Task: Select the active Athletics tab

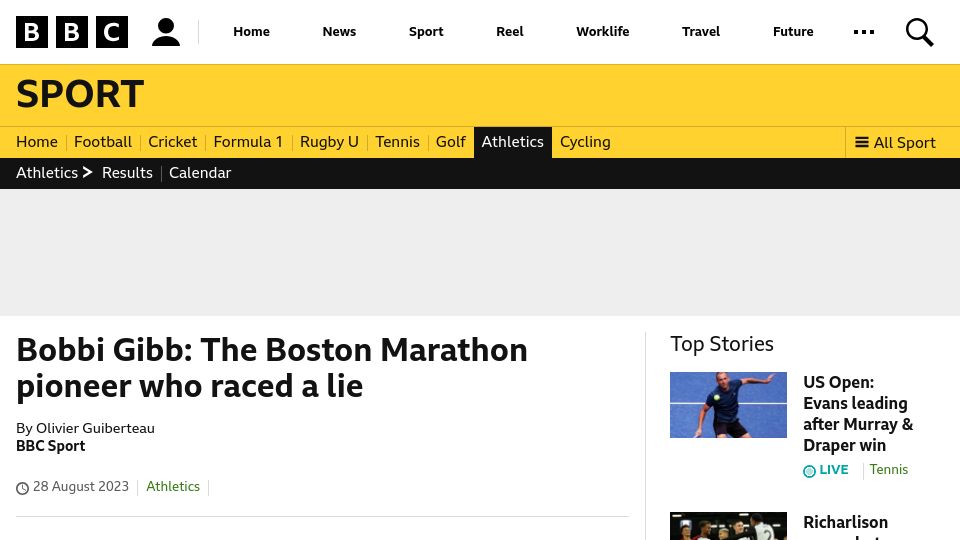Action: (512, 142)
